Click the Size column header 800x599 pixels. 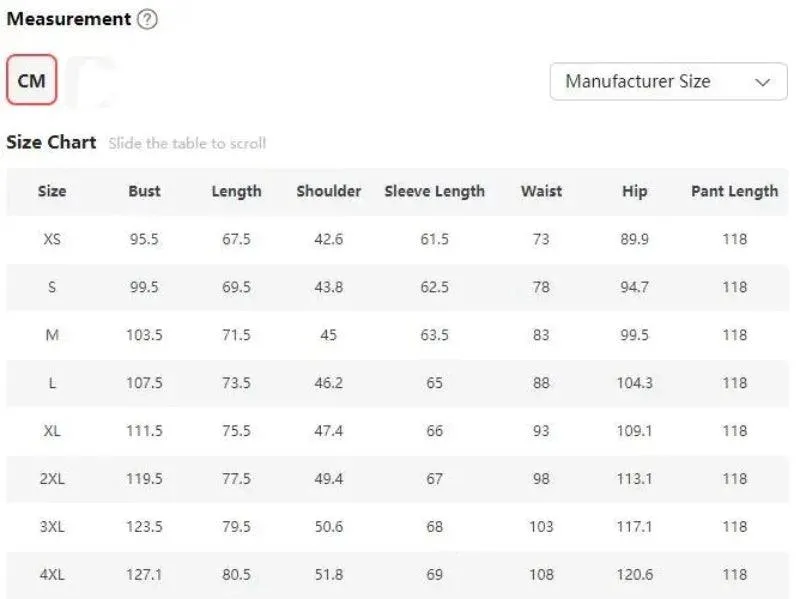tap(52, 191)
